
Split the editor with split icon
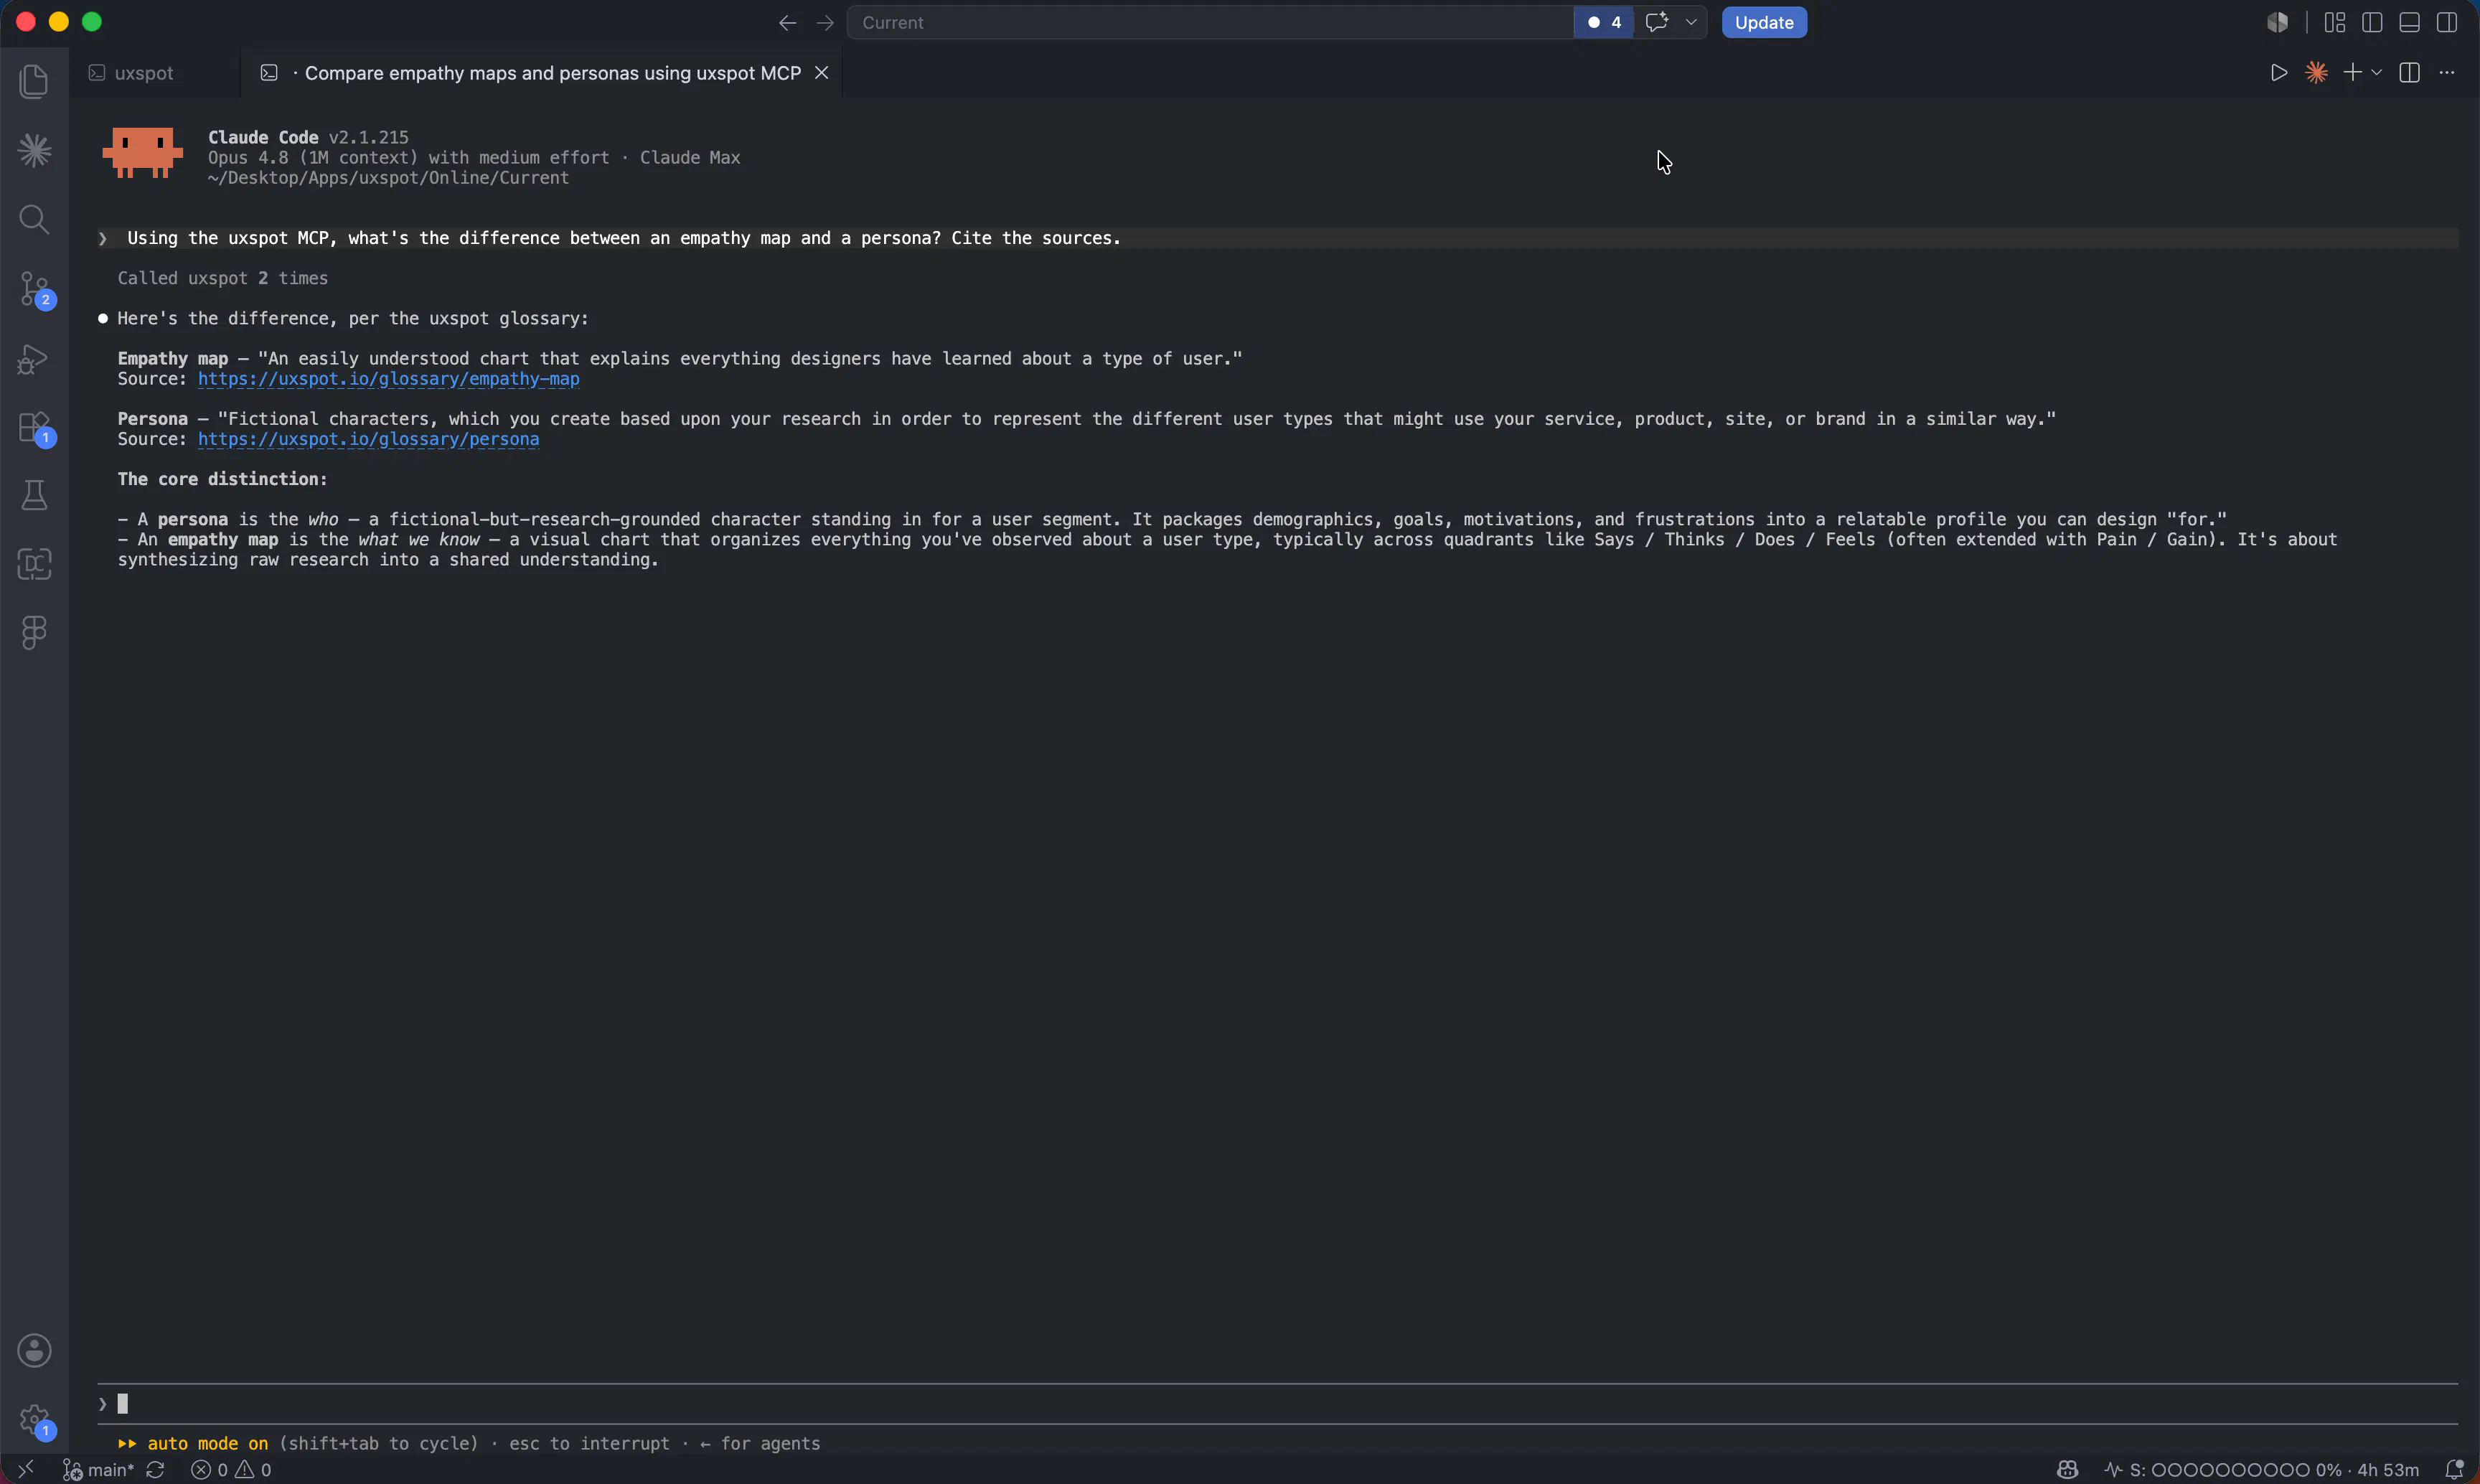click(x=2410, y=73)
